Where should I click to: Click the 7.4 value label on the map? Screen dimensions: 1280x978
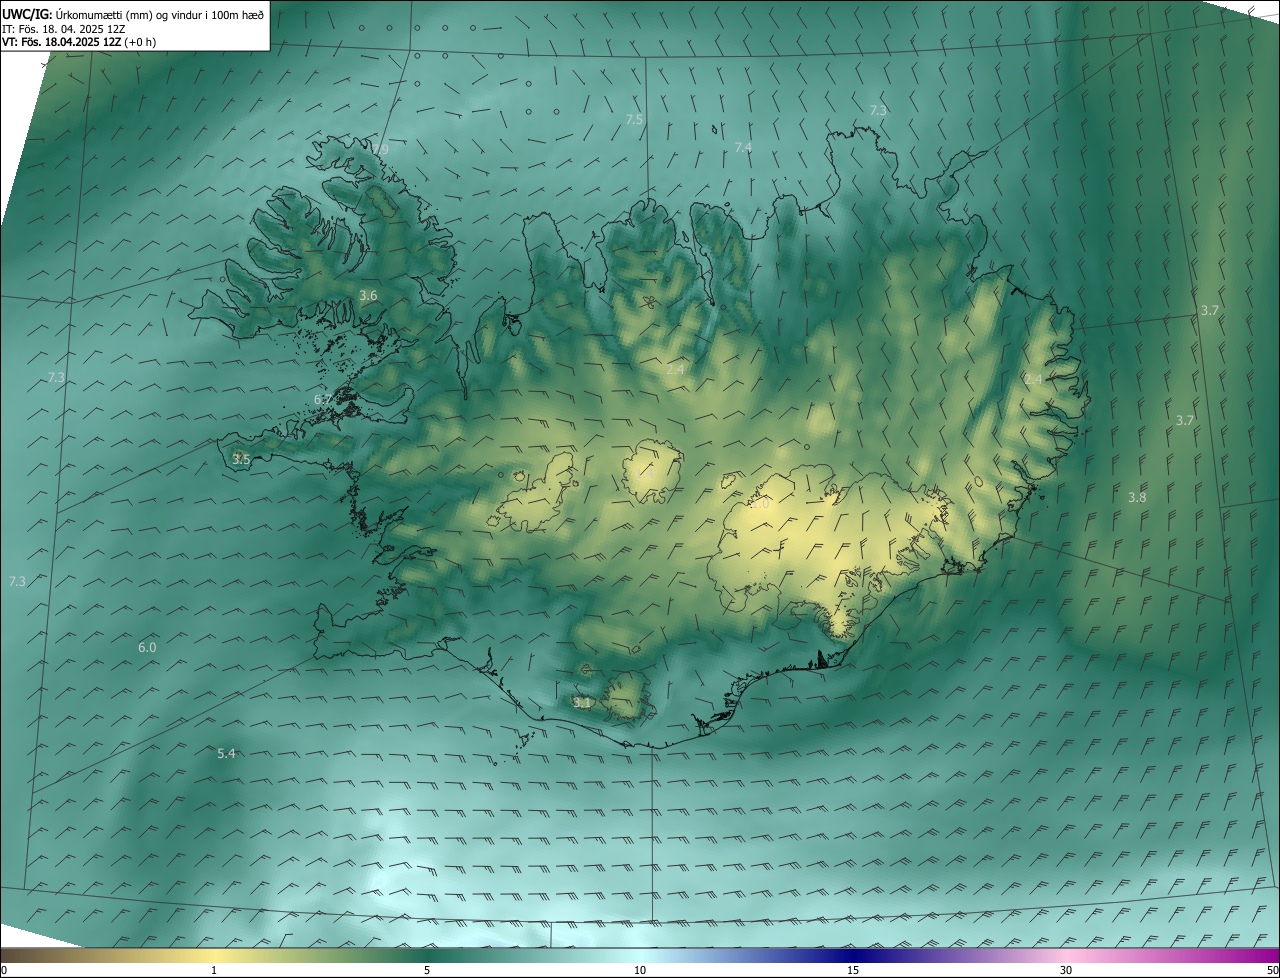click(743, 148)
